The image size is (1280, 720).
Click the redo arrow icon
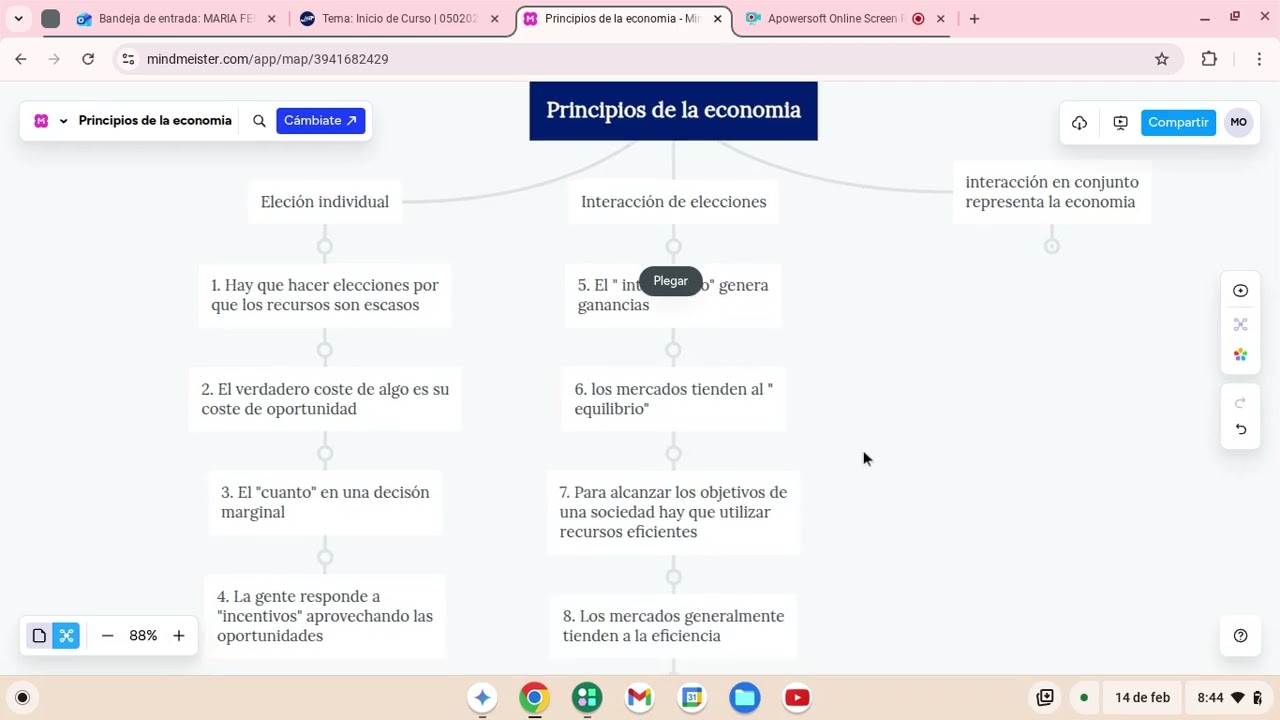pyautogui.click(x=1240, y=403)
